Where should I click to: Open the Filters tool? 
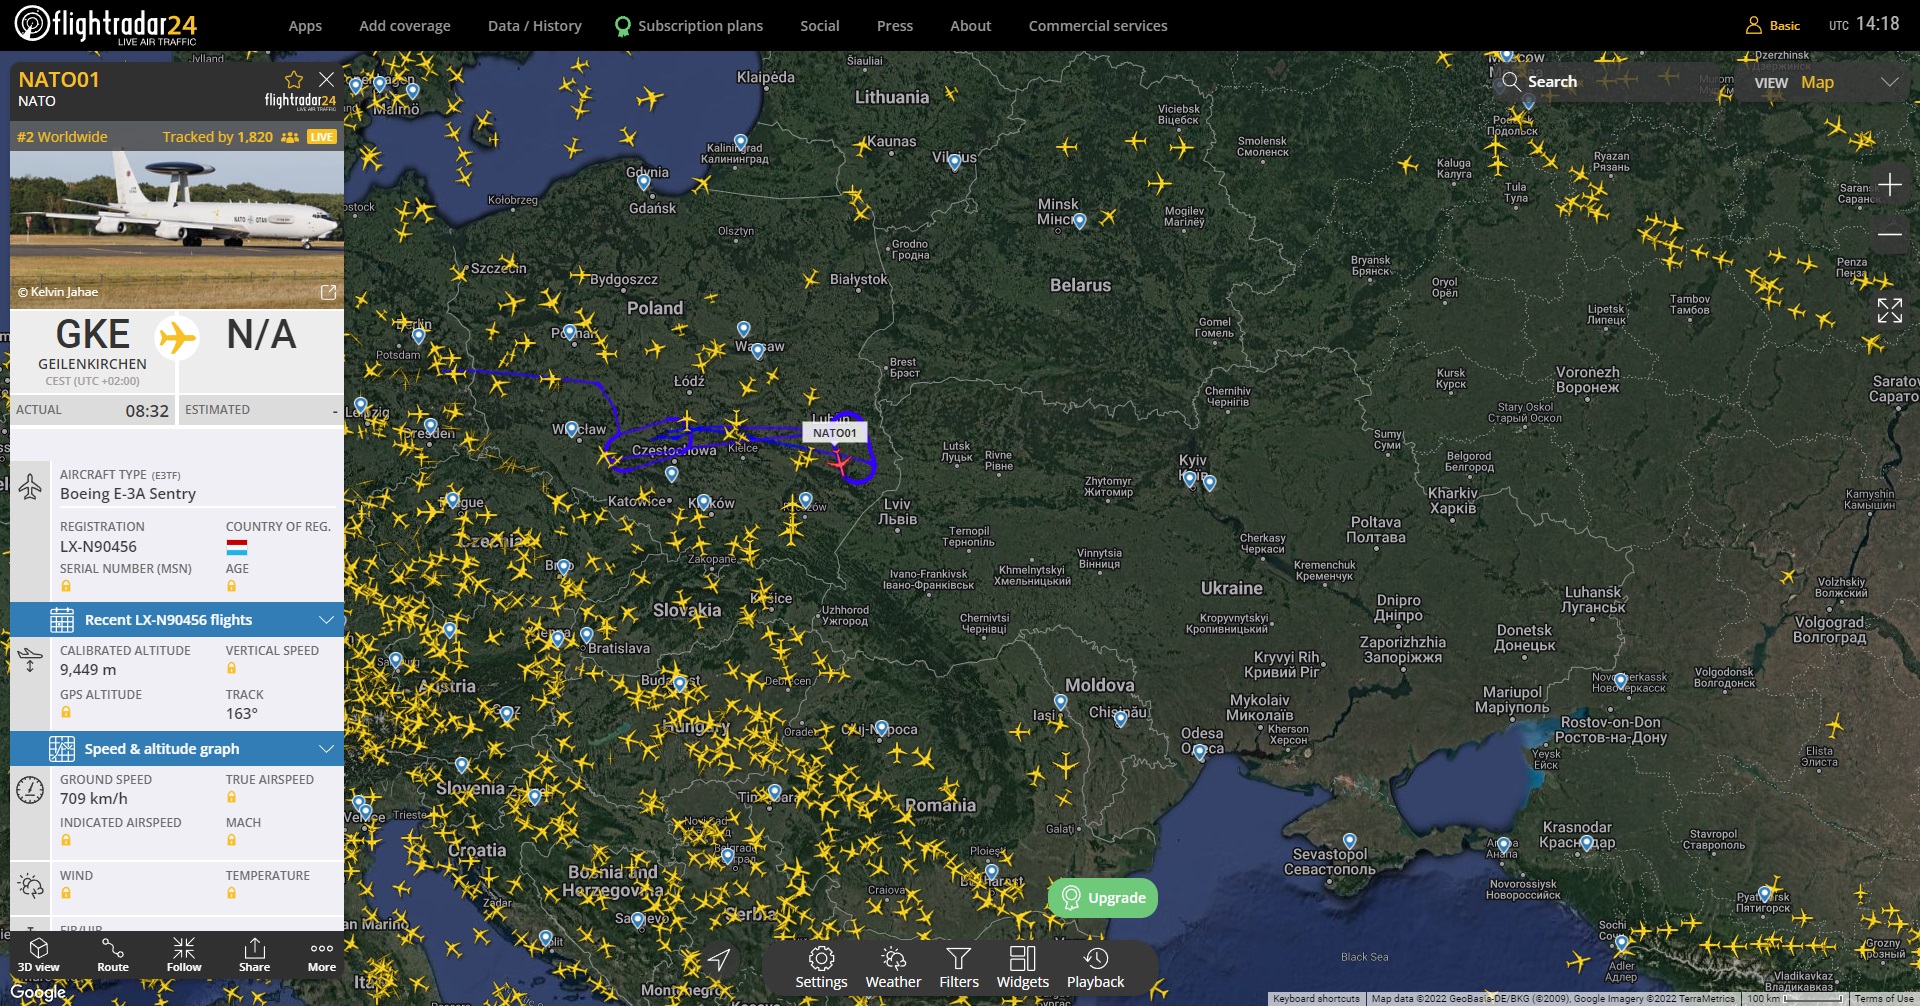(958, 967)
